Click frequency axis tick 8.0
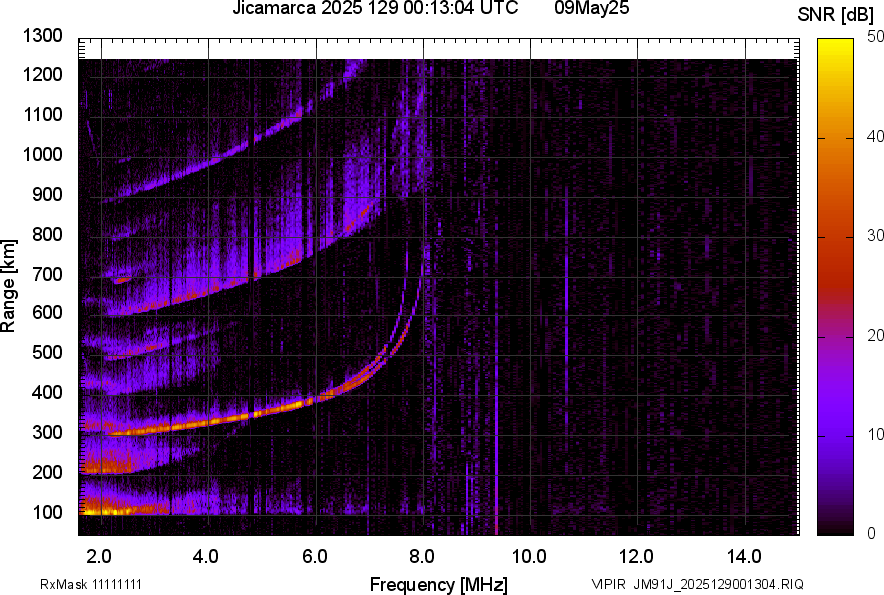This screenshot has height=595, width=884. [x=422, y=557]
